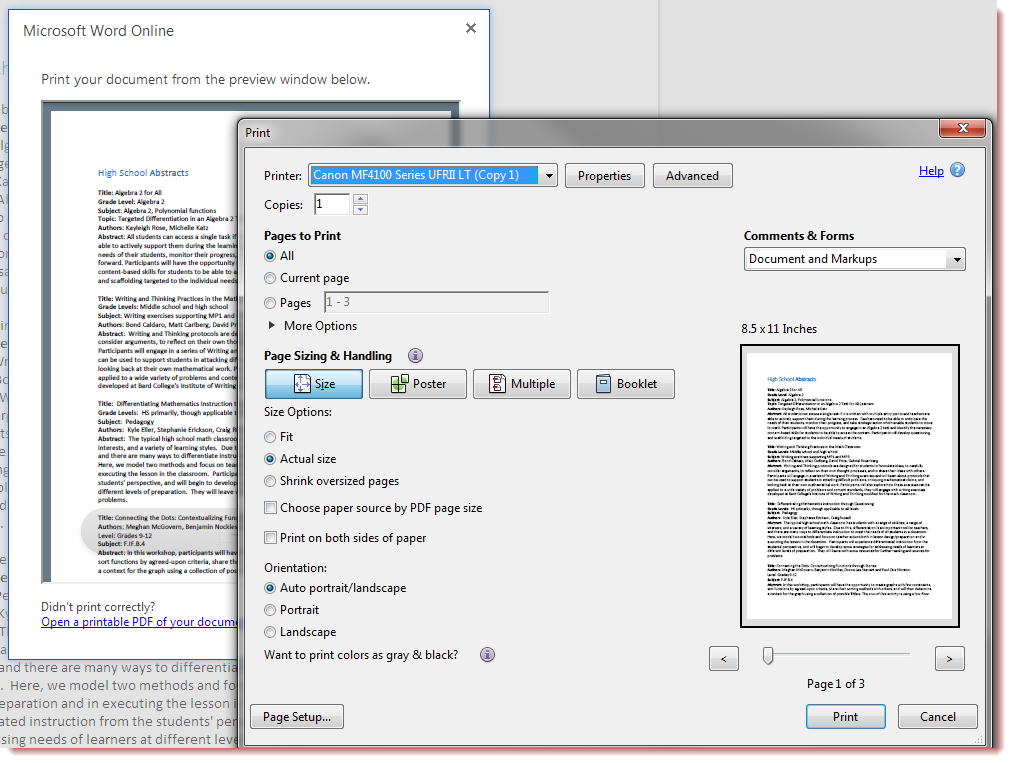Screen dimensions: 1012x763
Task: Select the All pages radio button
Action: pos(270,256)
